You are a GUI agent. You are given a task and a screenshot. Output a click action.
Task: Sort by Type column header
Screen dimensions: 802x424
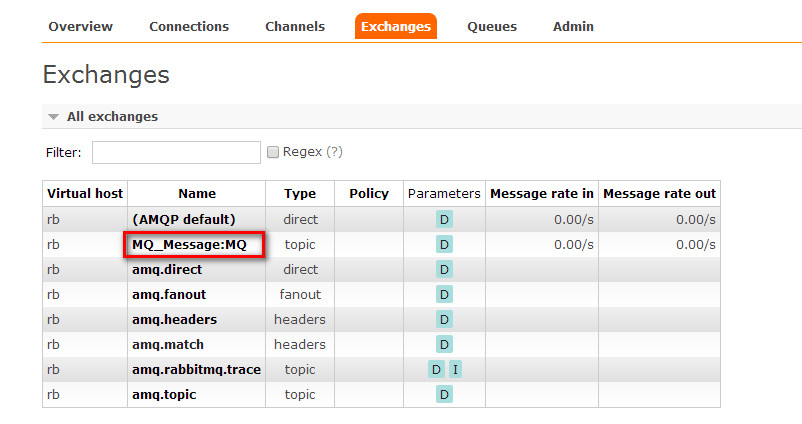300,194
